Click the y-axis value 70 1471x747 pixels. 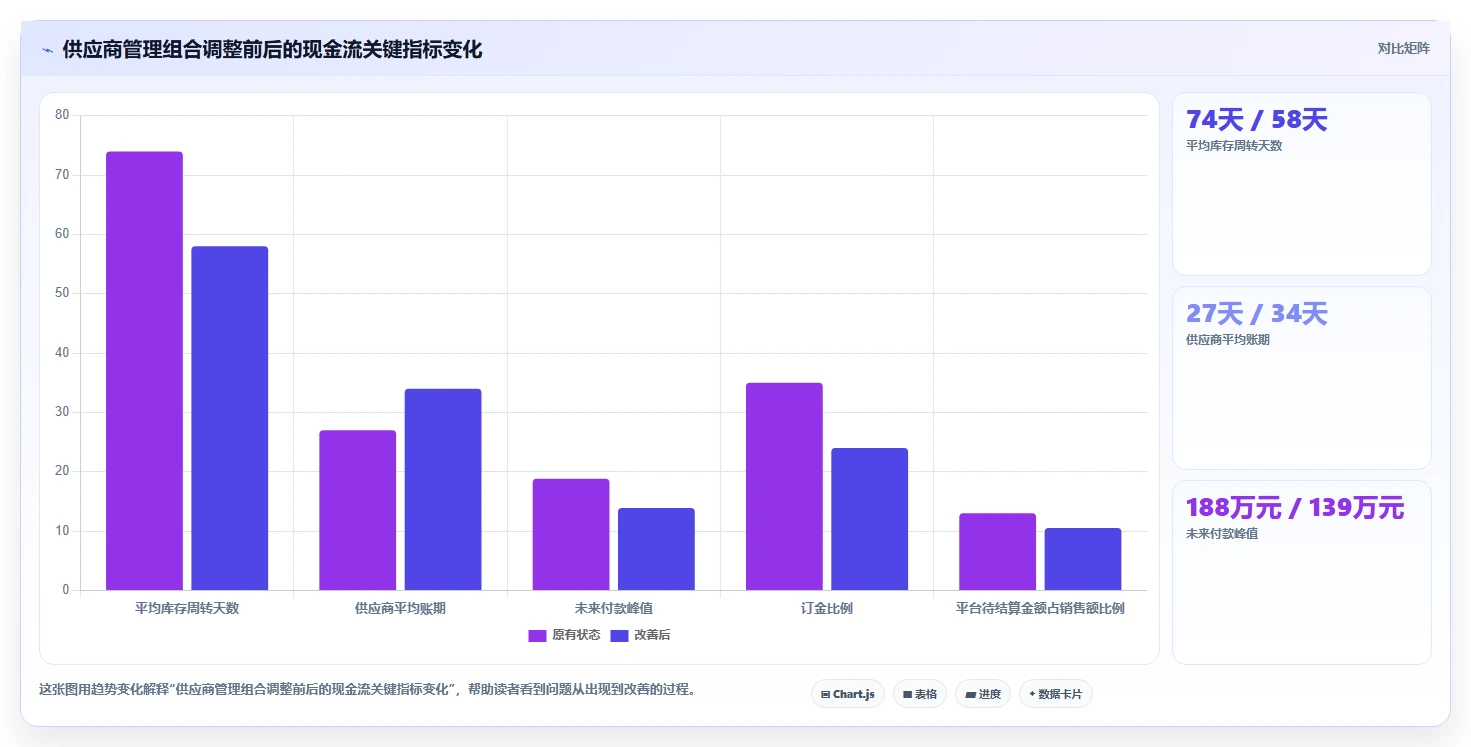[62, 175]
